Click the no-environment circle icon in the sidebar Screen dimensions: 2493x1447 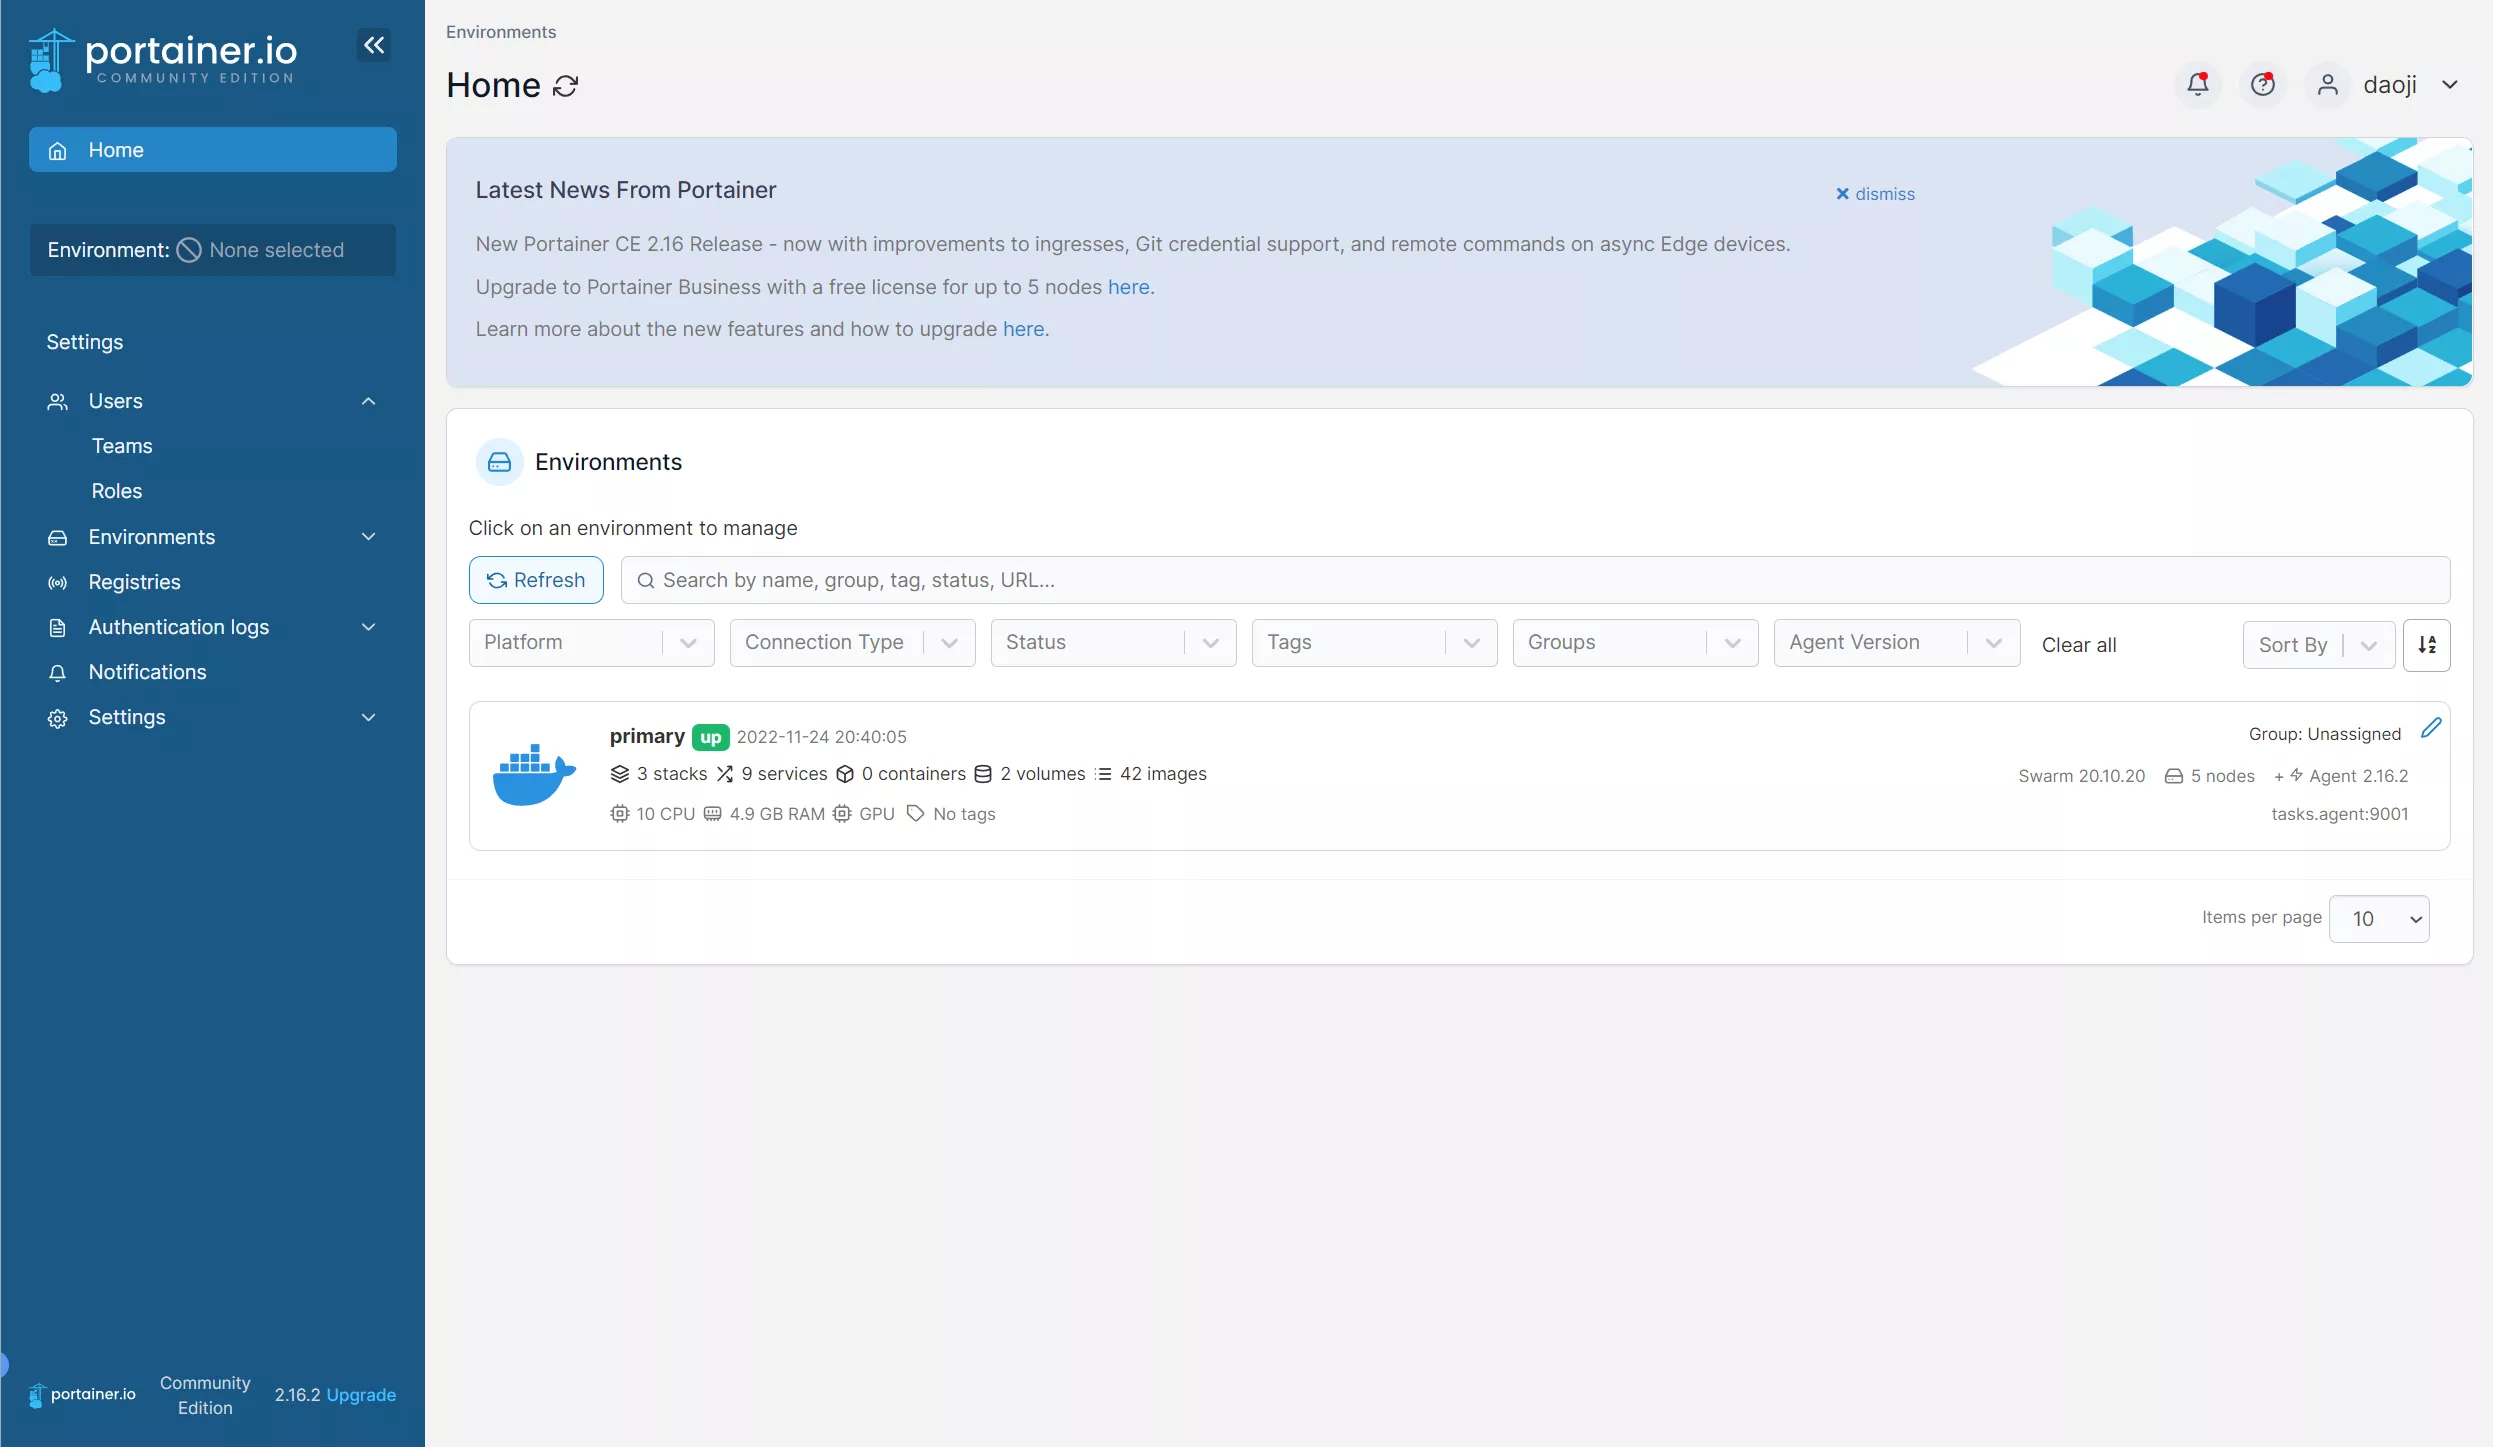(189, 250)
